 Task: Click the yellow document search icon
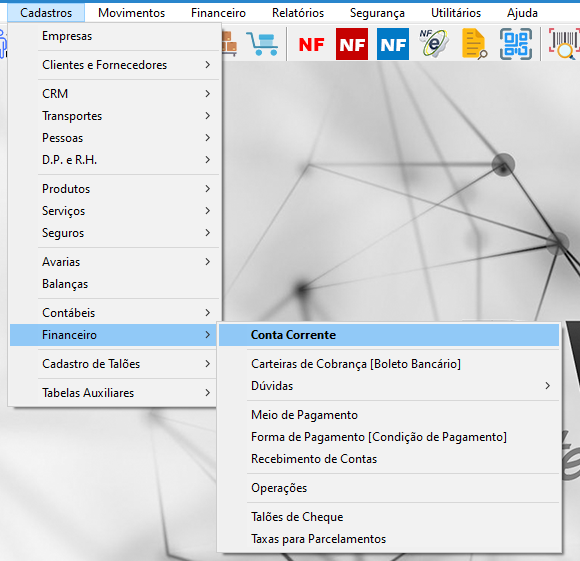[x=474, y=44]
